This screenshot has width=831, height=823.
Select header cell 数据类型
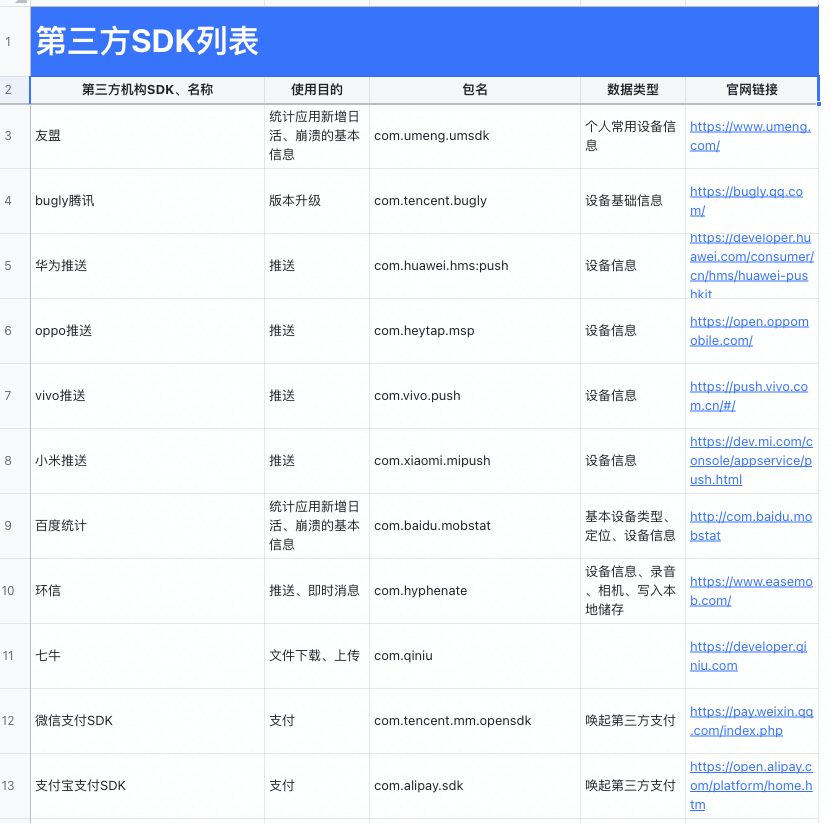(x=633, y=90)
